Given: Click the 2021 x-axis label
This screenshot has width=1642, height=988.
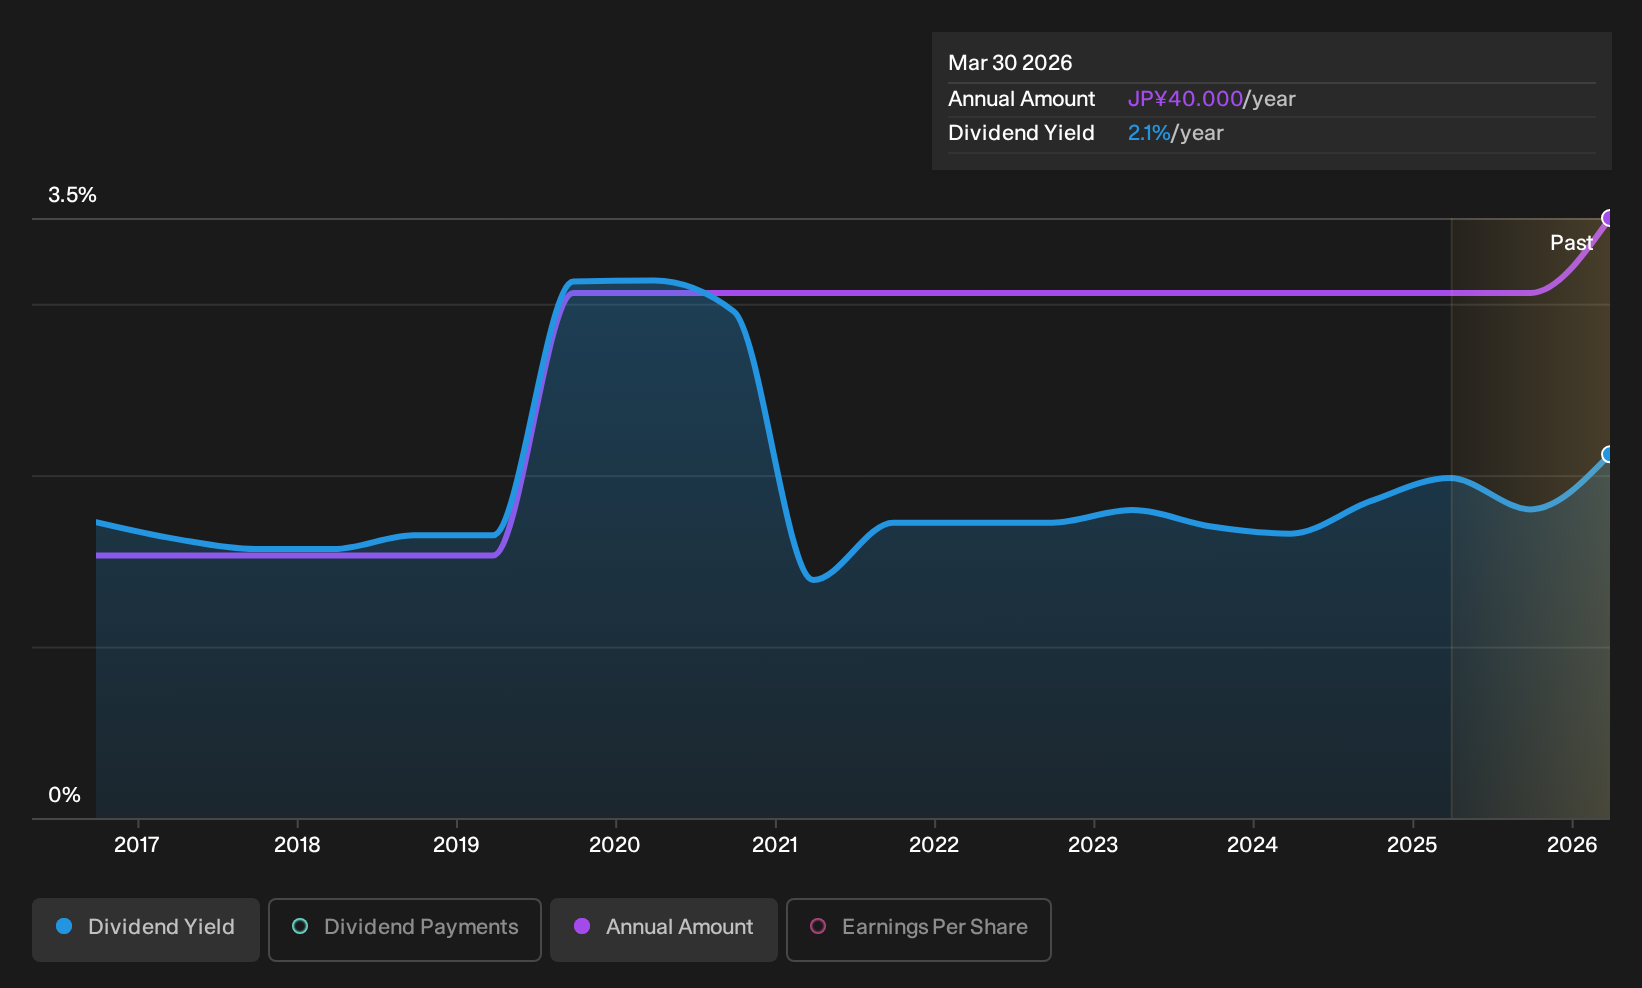Looking at the screenshot, I should tap(775, 845).
